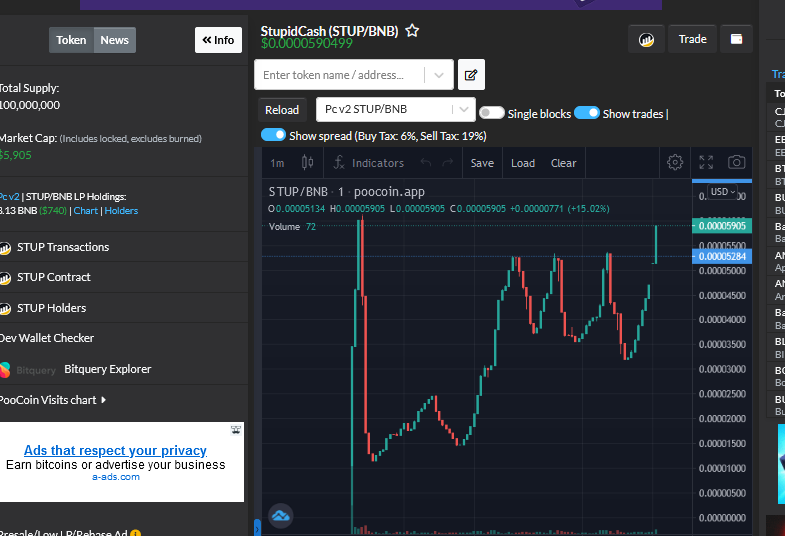The image size is (785, 536).
Task: Collapse the Info panel
Action: click(x=218, y=40)
